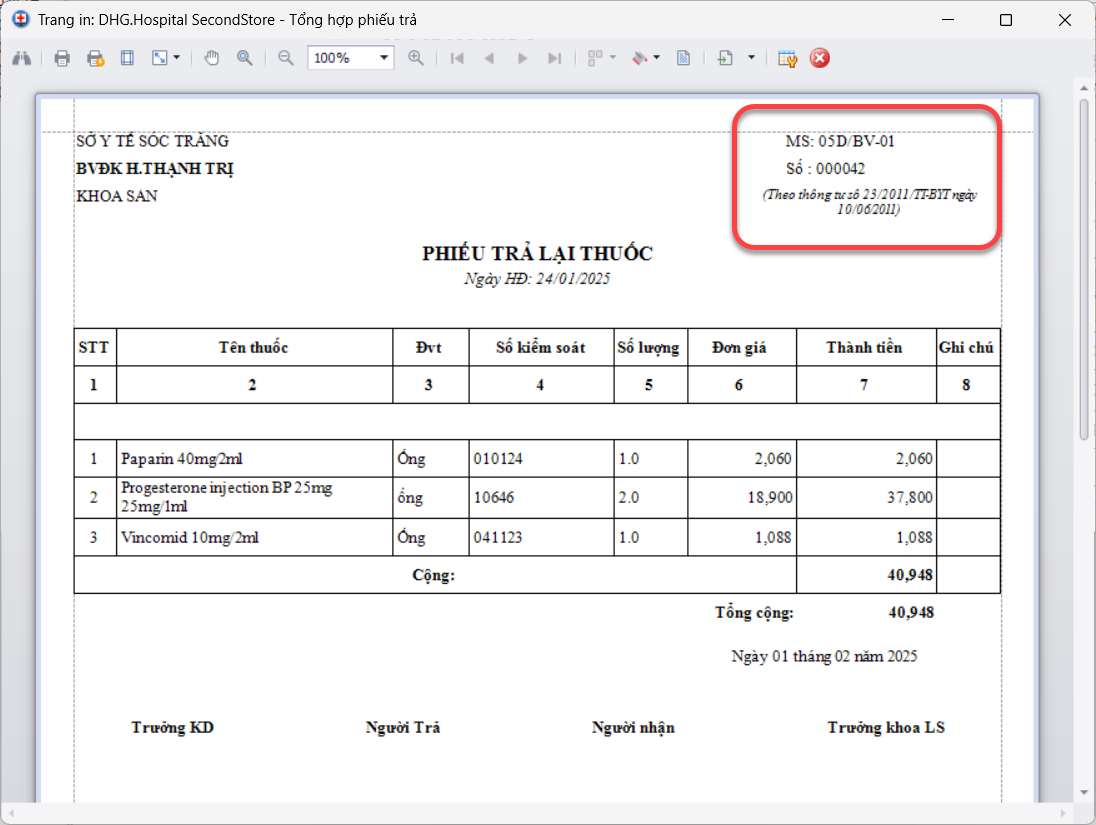Image resolution: width=1096 pixels, height=825 pixels.
Task: Click the vertical scrollbar thumb
Action: click(x=1083, y=269)
